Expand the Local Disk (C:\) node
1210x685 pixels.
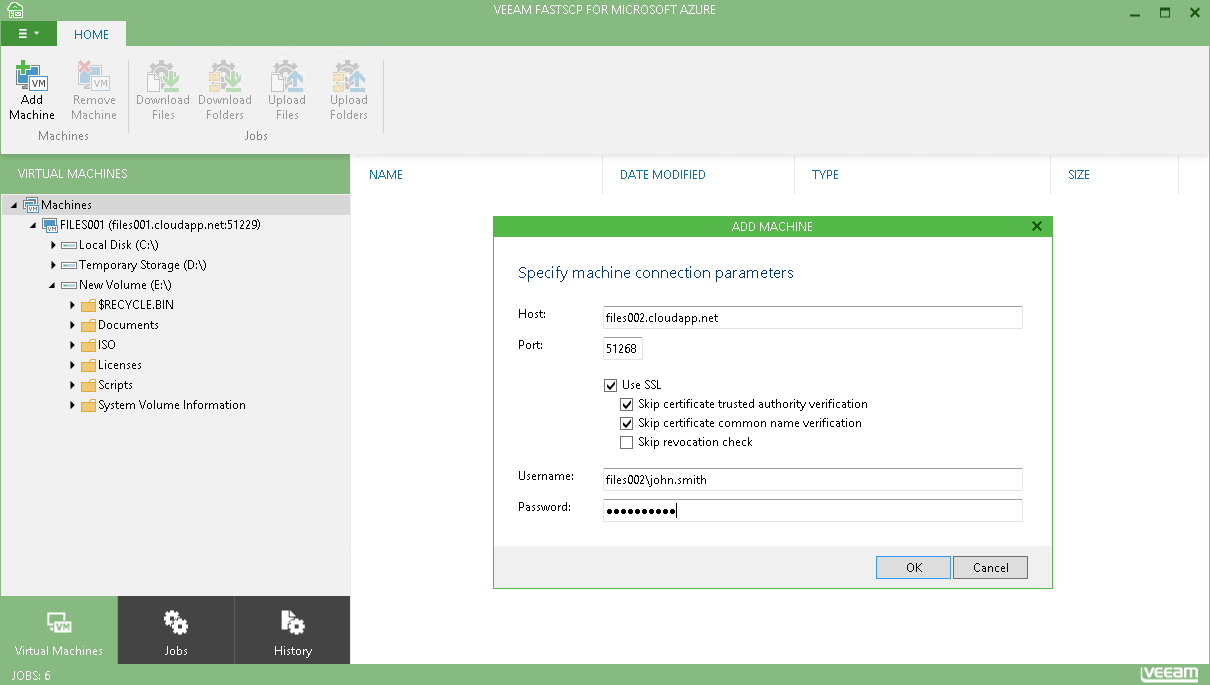point(53,245)
